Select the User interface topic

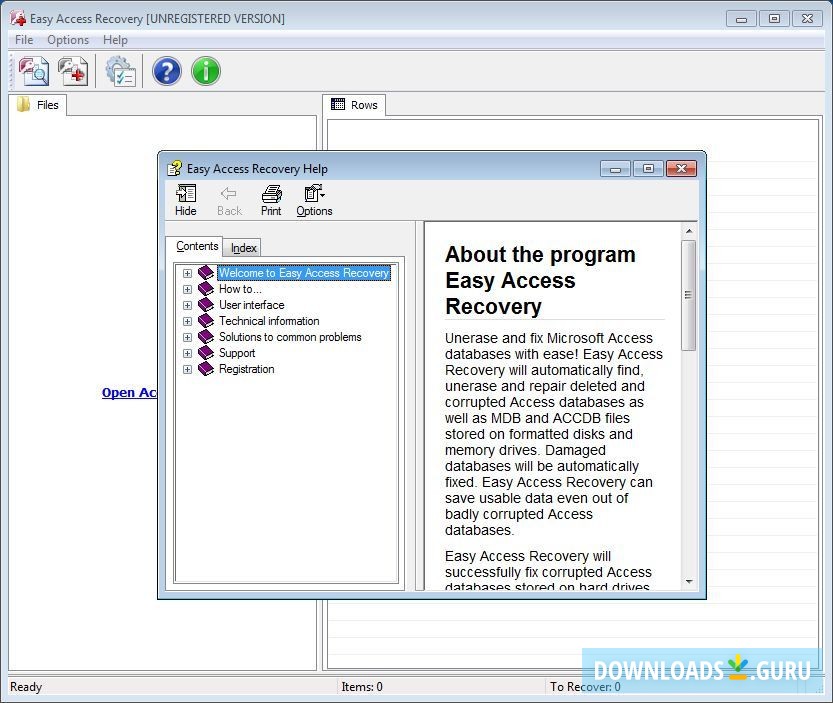(x=252, y=305)
